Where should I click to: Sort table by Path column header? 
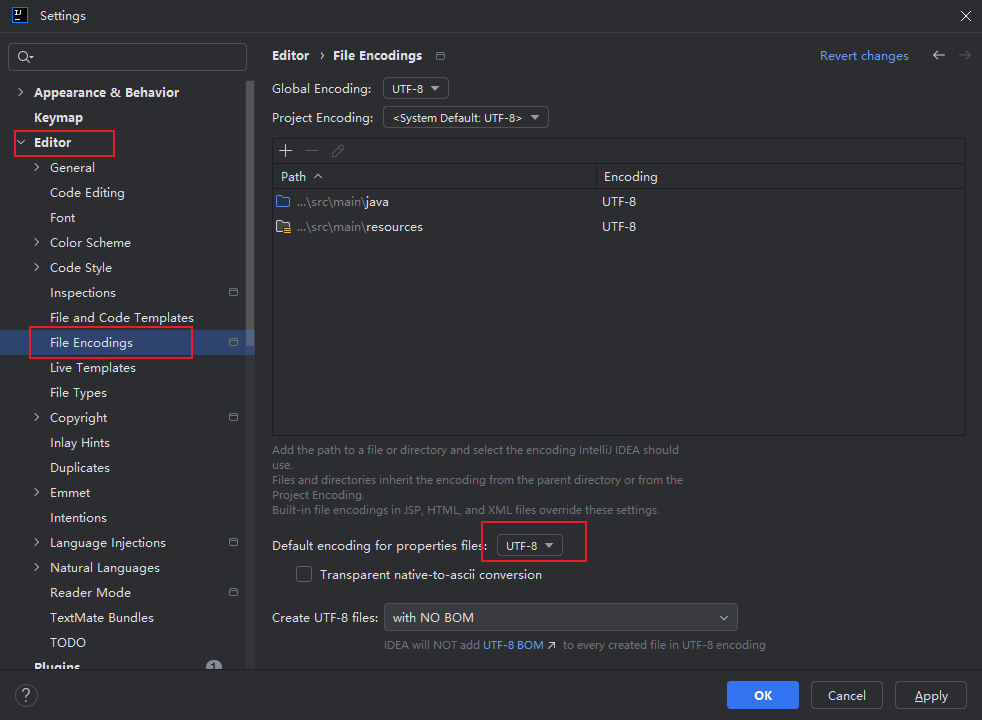(x=434, y=177)
